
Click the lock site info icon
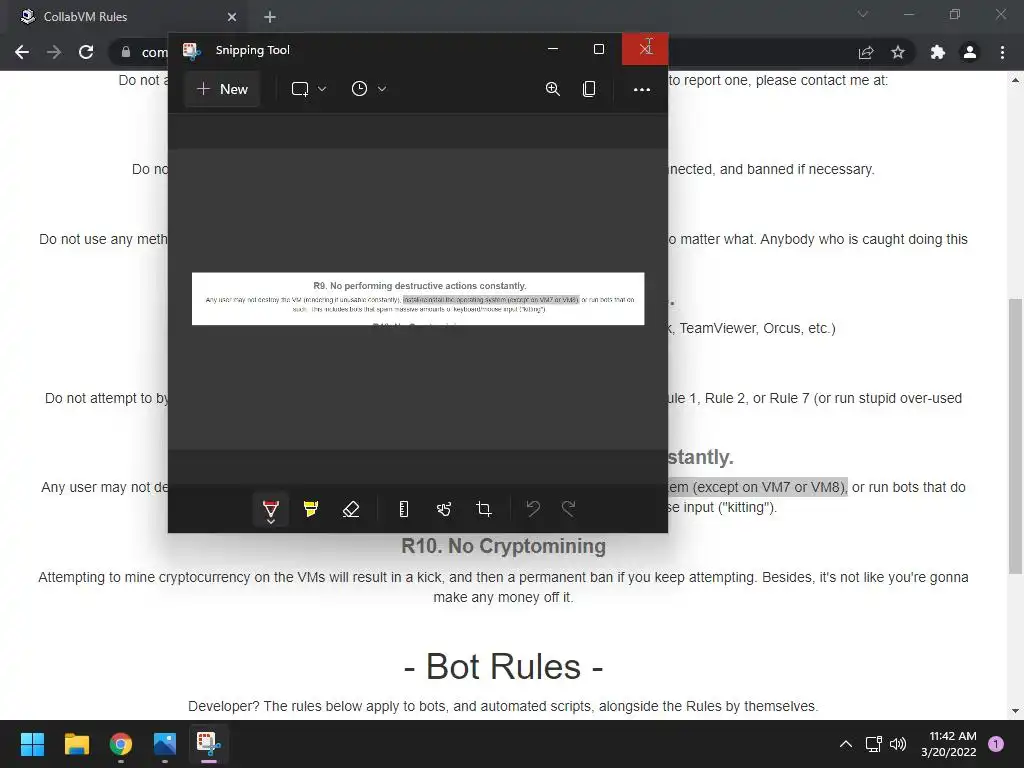pyautogui.click(x=125, y=52)
